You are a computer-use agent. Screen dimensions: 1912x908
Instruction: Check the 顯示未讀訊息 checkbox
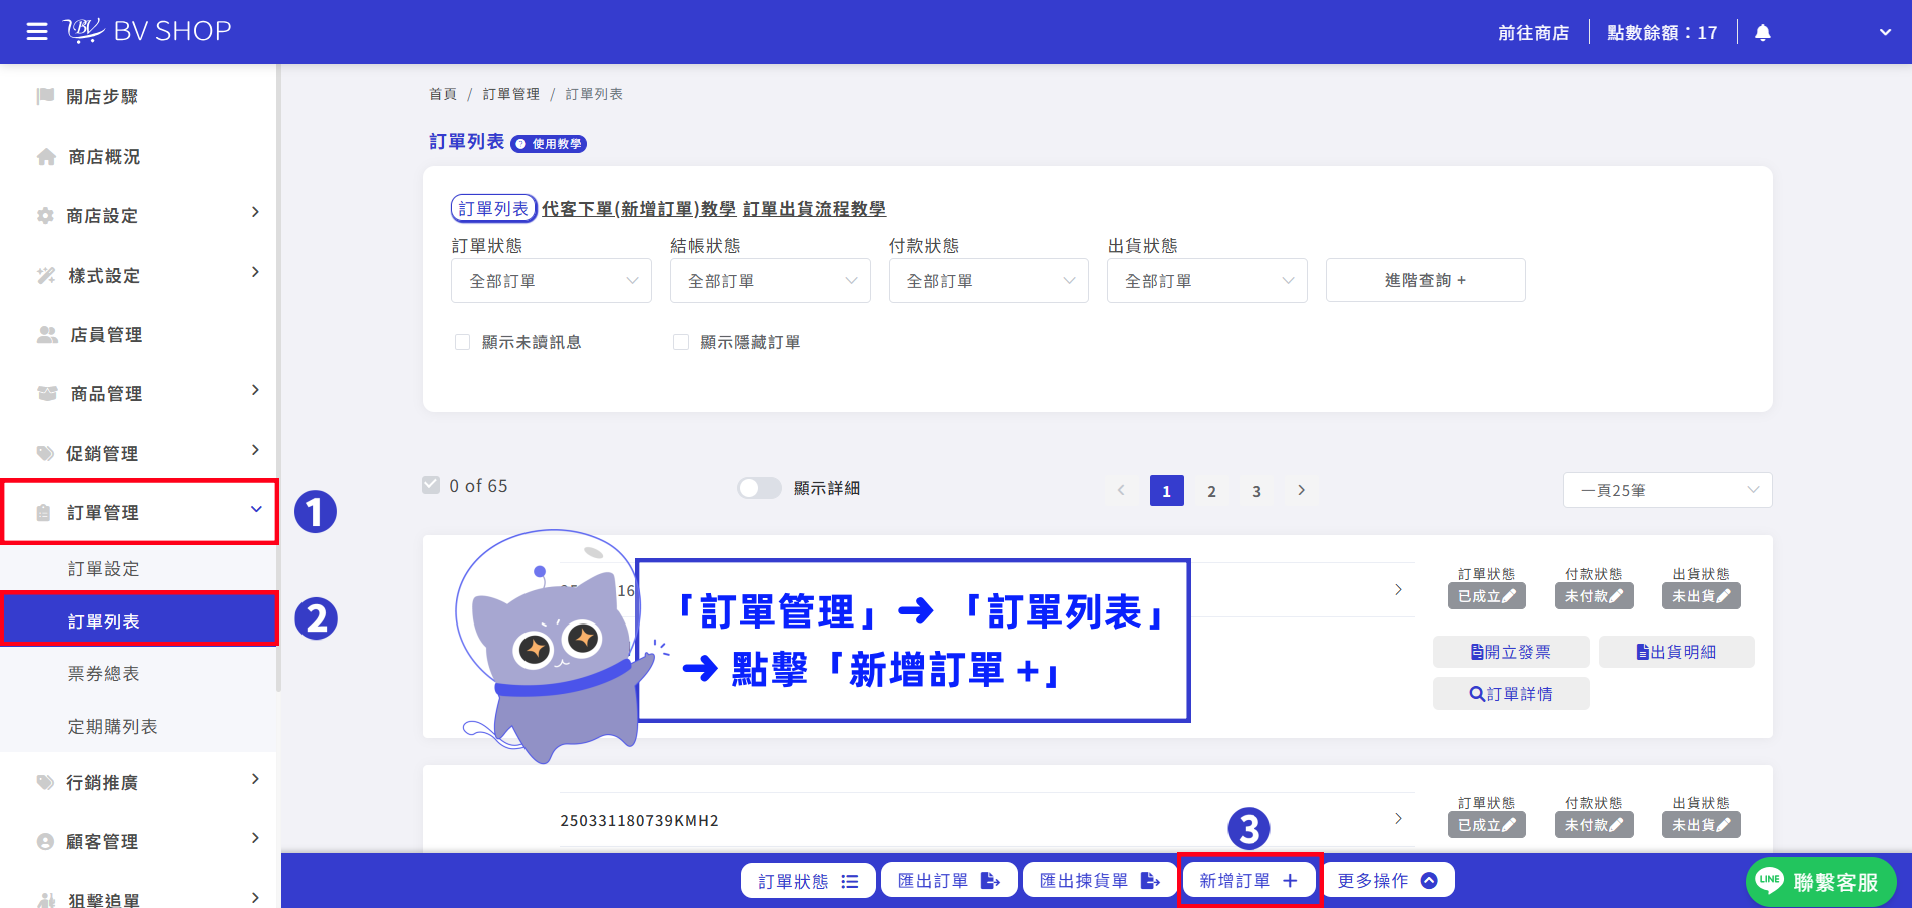[x=462, y=342]
